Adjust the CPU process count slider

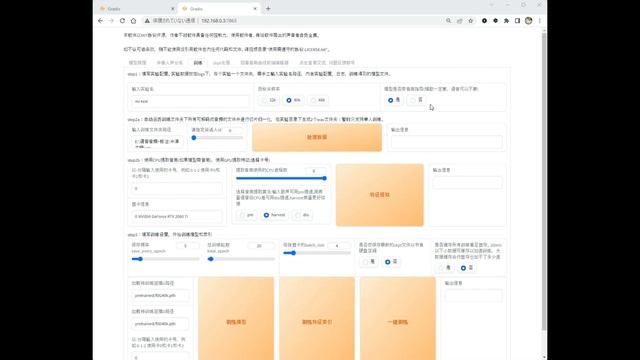281,178
